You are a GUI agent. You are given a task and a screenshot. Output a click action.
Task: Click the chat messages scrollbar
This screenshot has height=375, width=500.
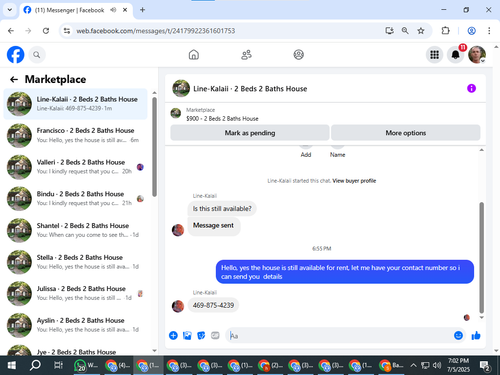click(x=481, y=257)
